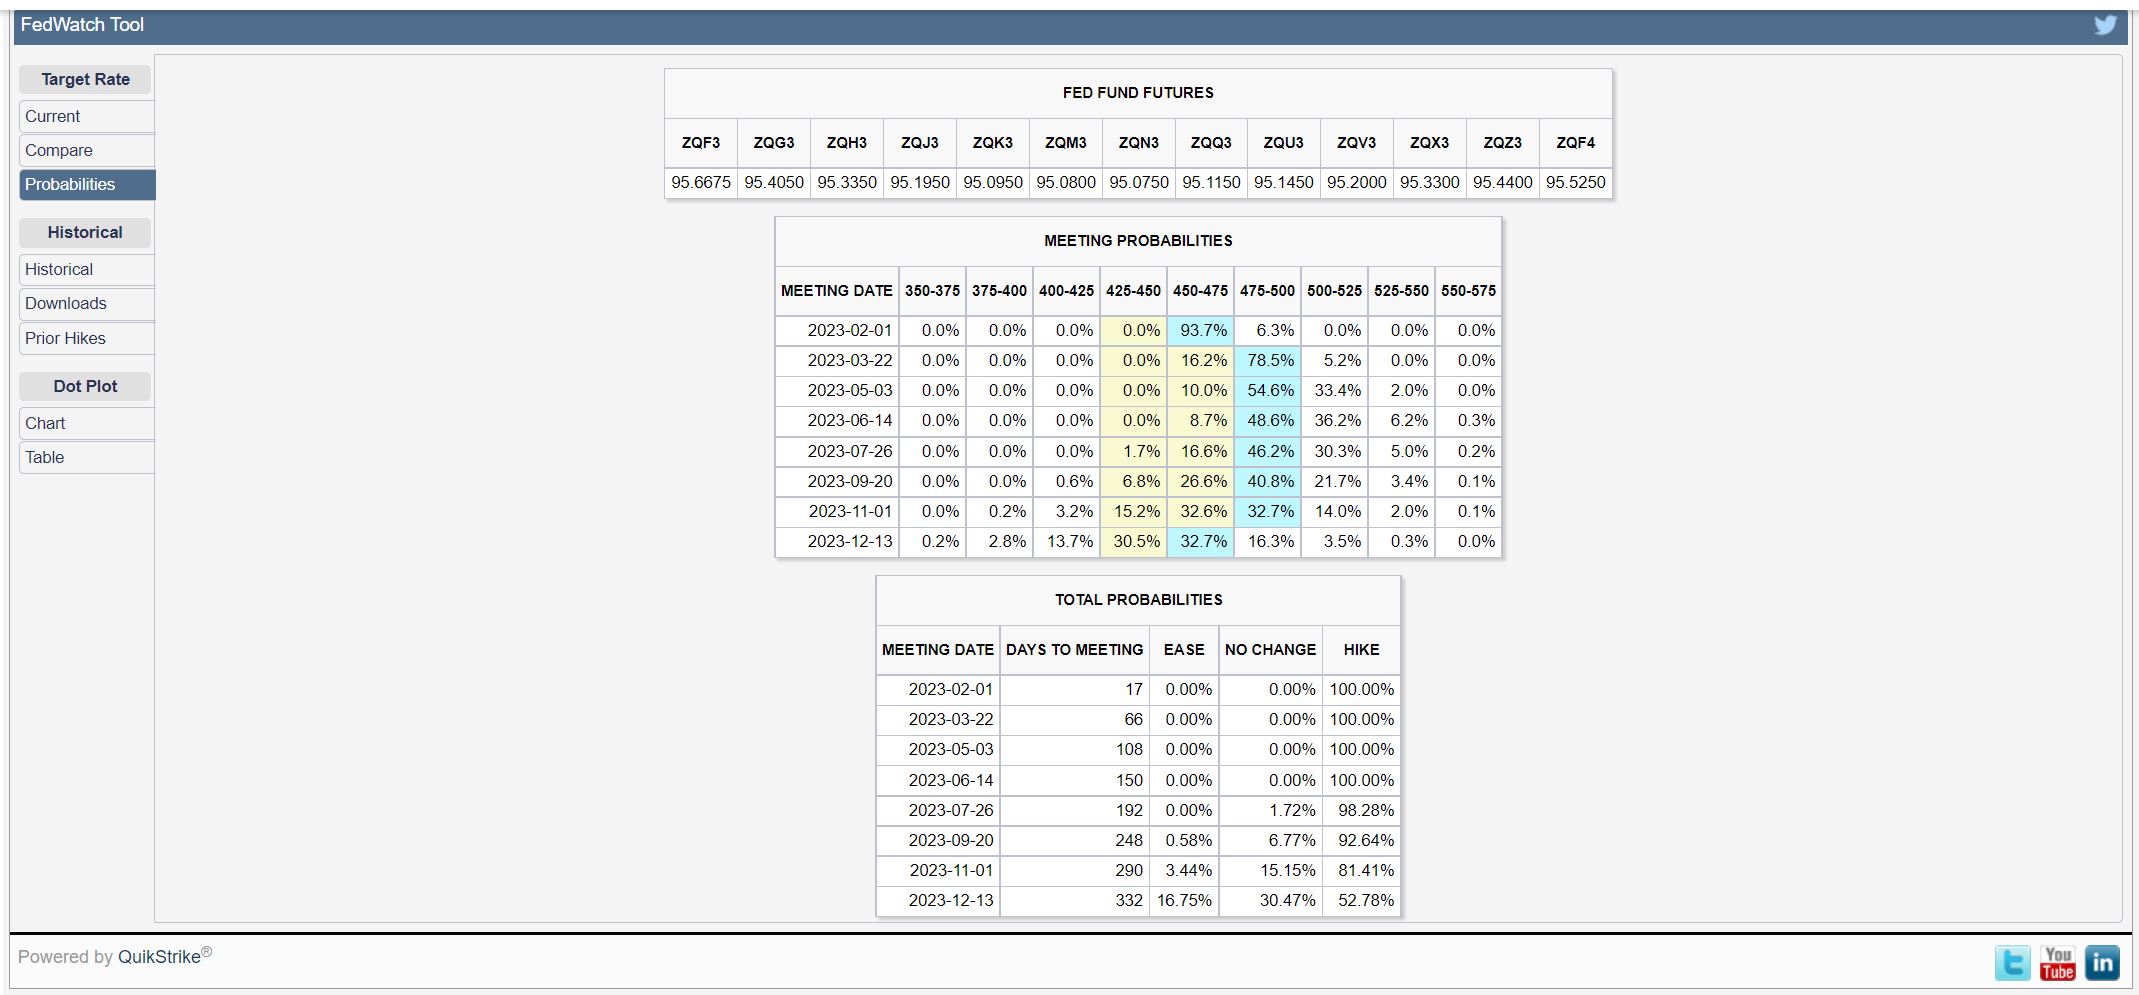This screenshot has width=2139, height=995.
Task: Click the ZQG3 futures price 95.4050
Action: pyautogui.click(x=774, y=183)
